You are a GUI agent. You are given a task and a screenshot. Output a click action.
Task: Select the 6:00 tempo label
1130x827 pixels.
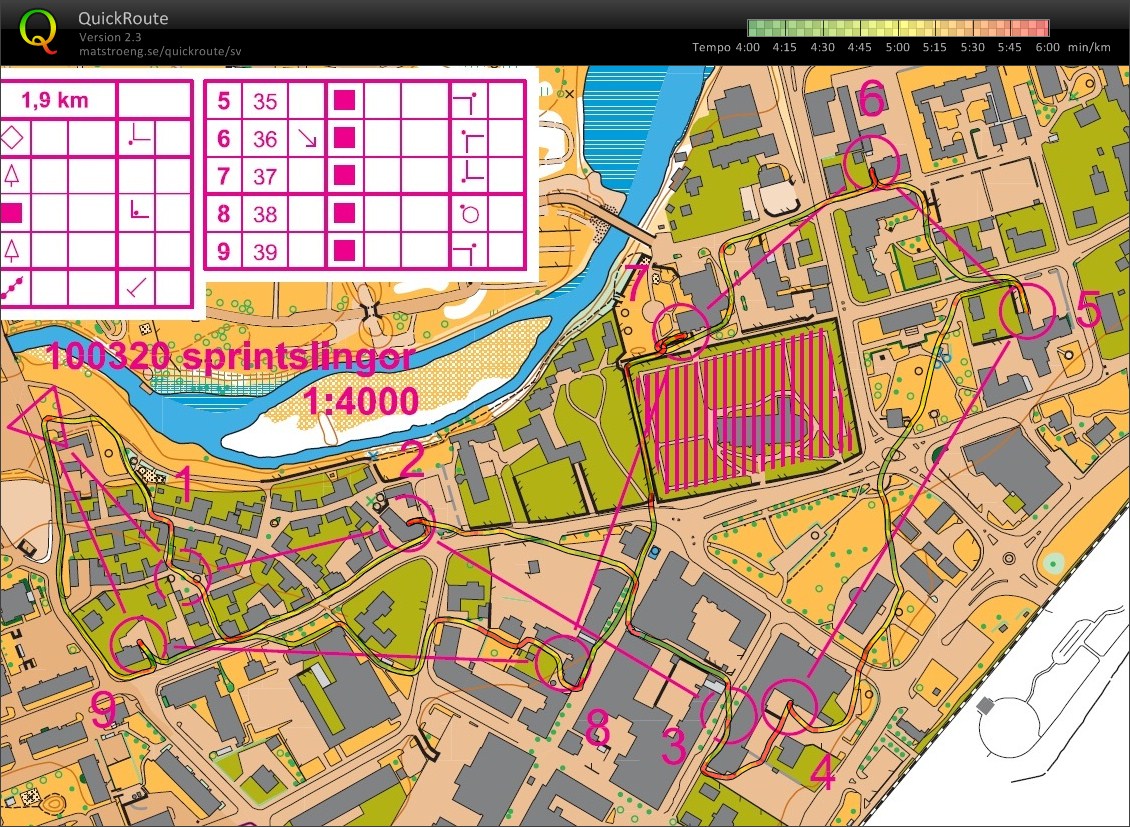tap(1047, 48)
